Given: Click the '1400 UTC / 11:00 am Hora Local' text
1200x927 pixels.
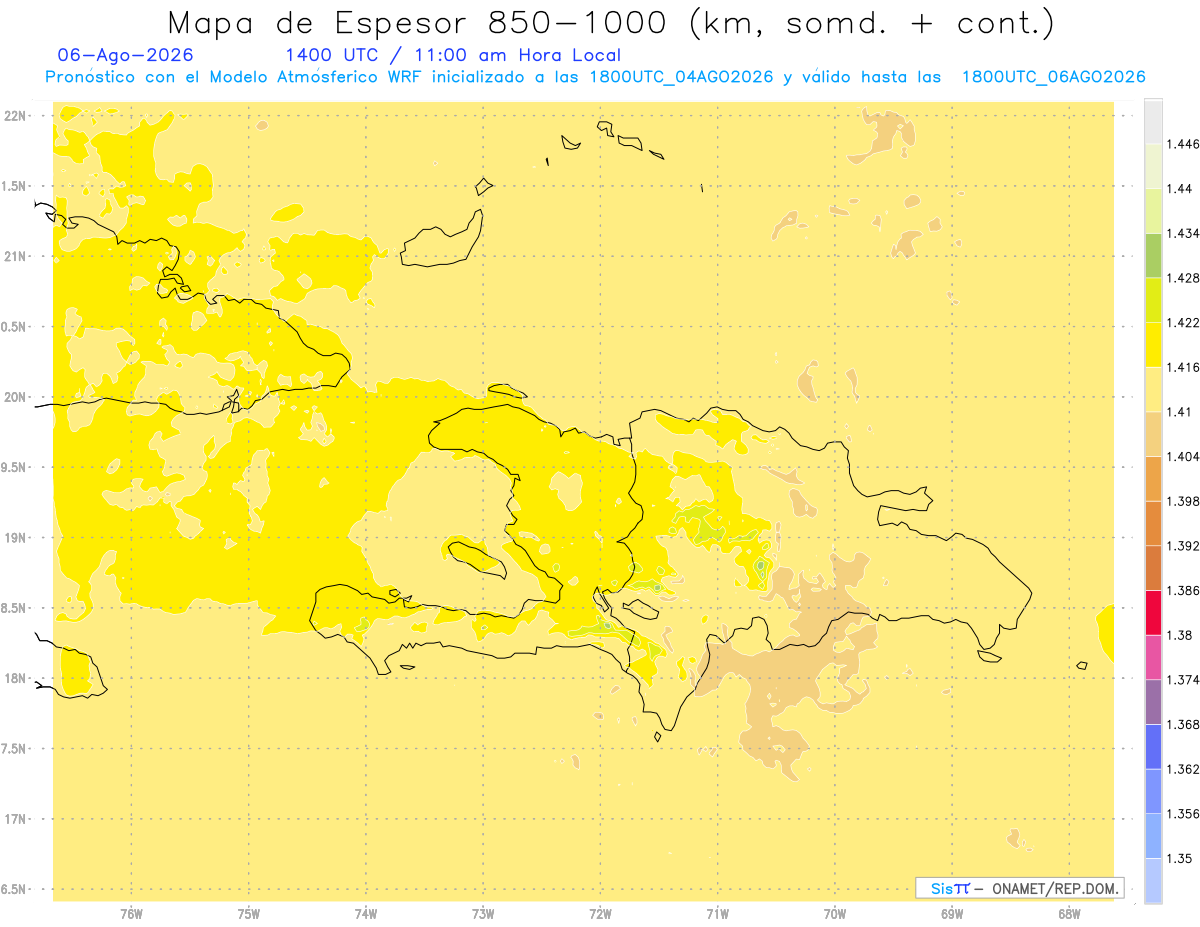Looking at the screenshot, I should point(453,55).
